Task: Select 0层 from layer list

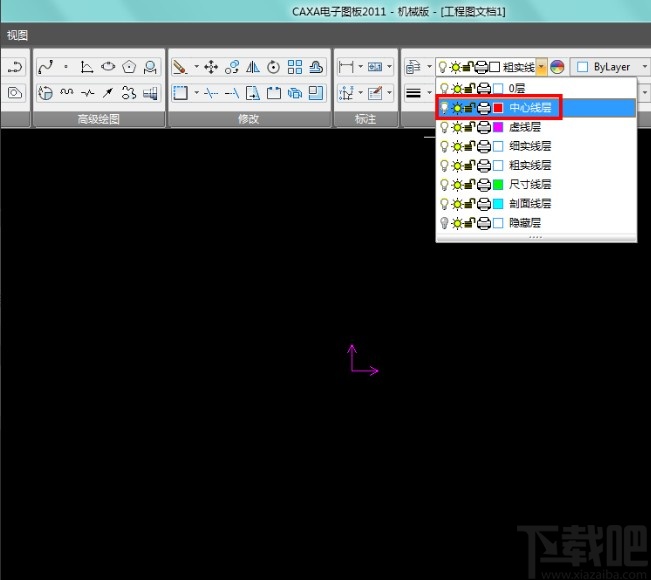Action: coord(536,88)
